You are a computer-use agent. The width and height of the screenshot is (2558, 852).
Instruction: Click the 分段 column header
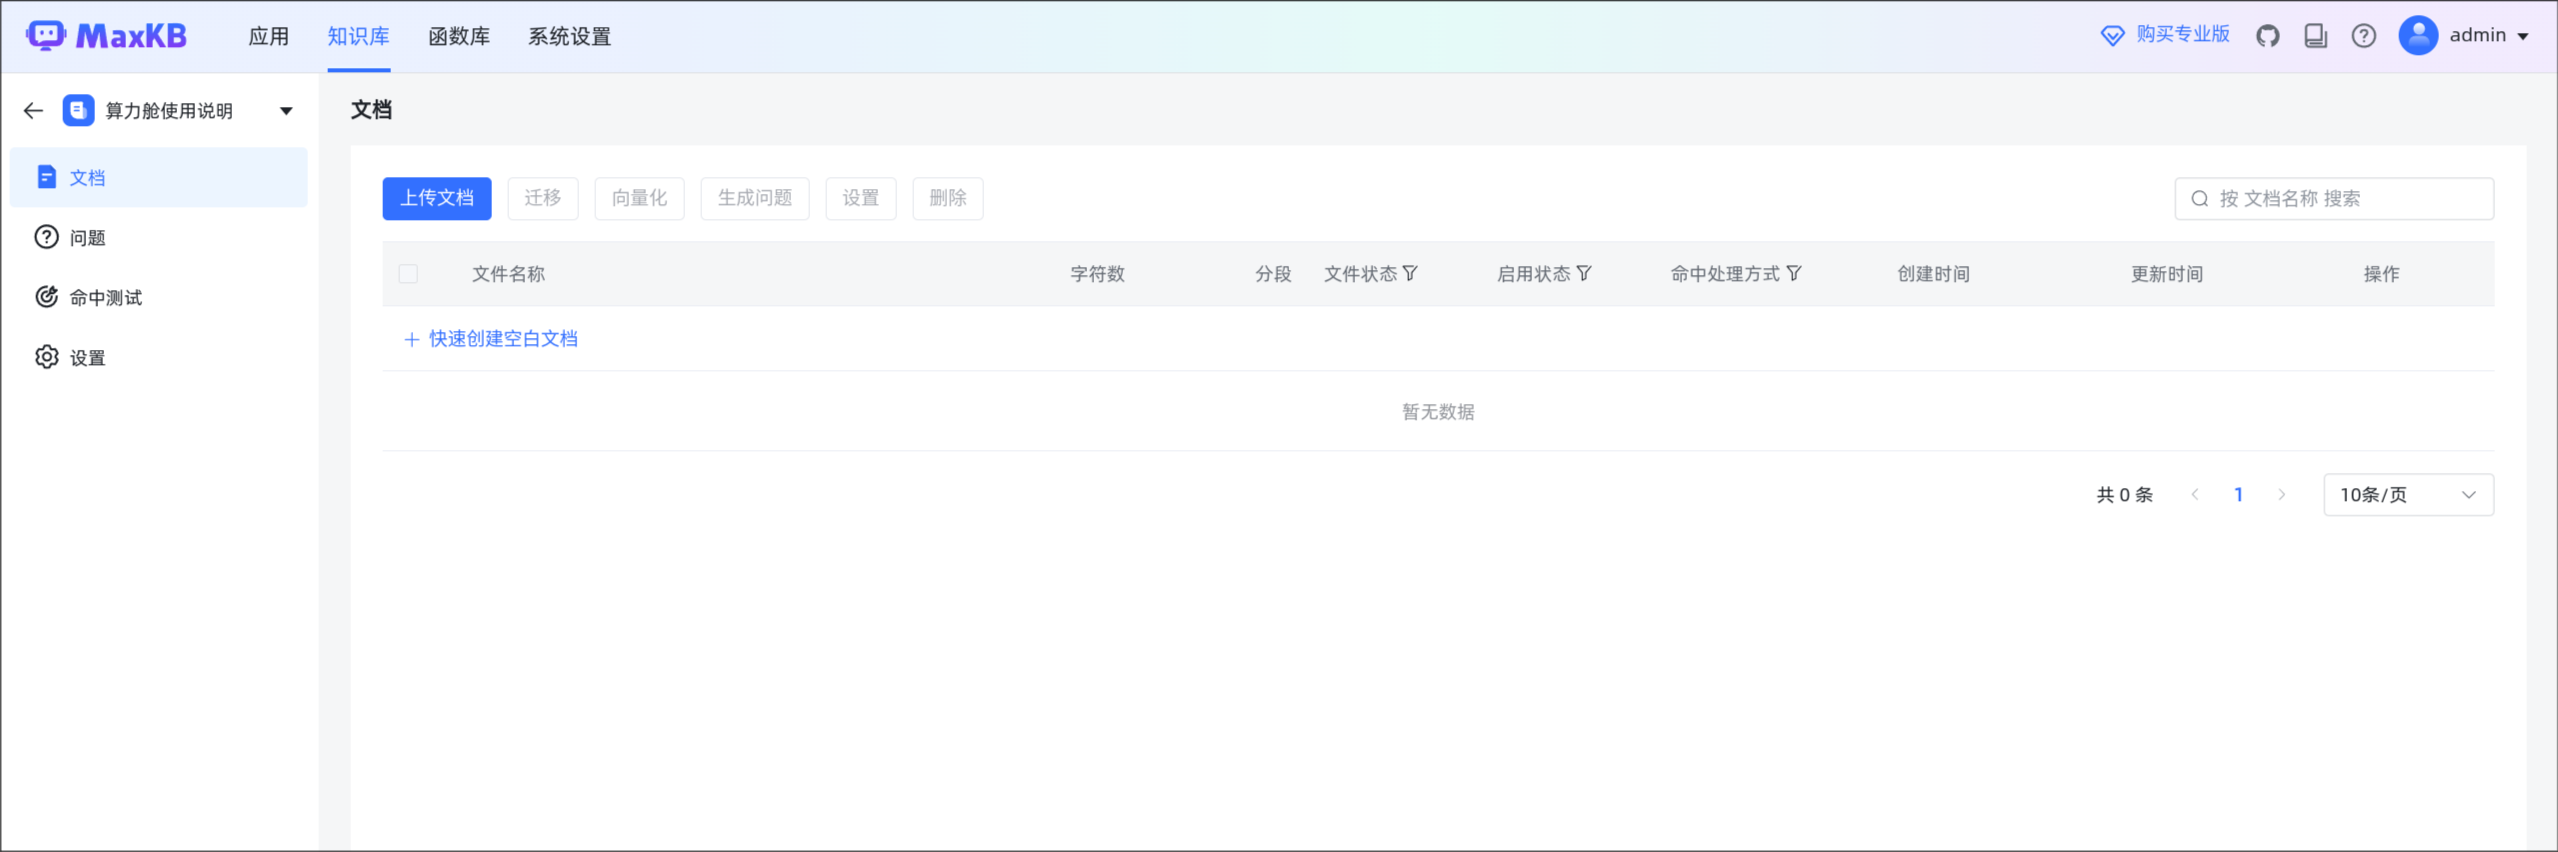coord(1273,273)
